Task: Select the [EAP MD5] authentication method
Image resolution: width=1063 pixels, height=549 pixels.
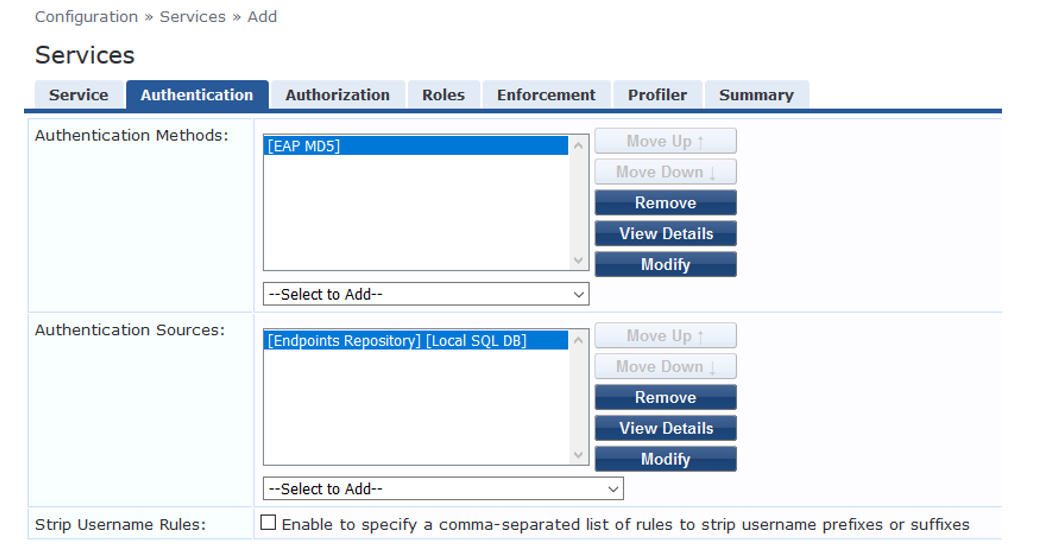Action: click(x=416, y=146)
